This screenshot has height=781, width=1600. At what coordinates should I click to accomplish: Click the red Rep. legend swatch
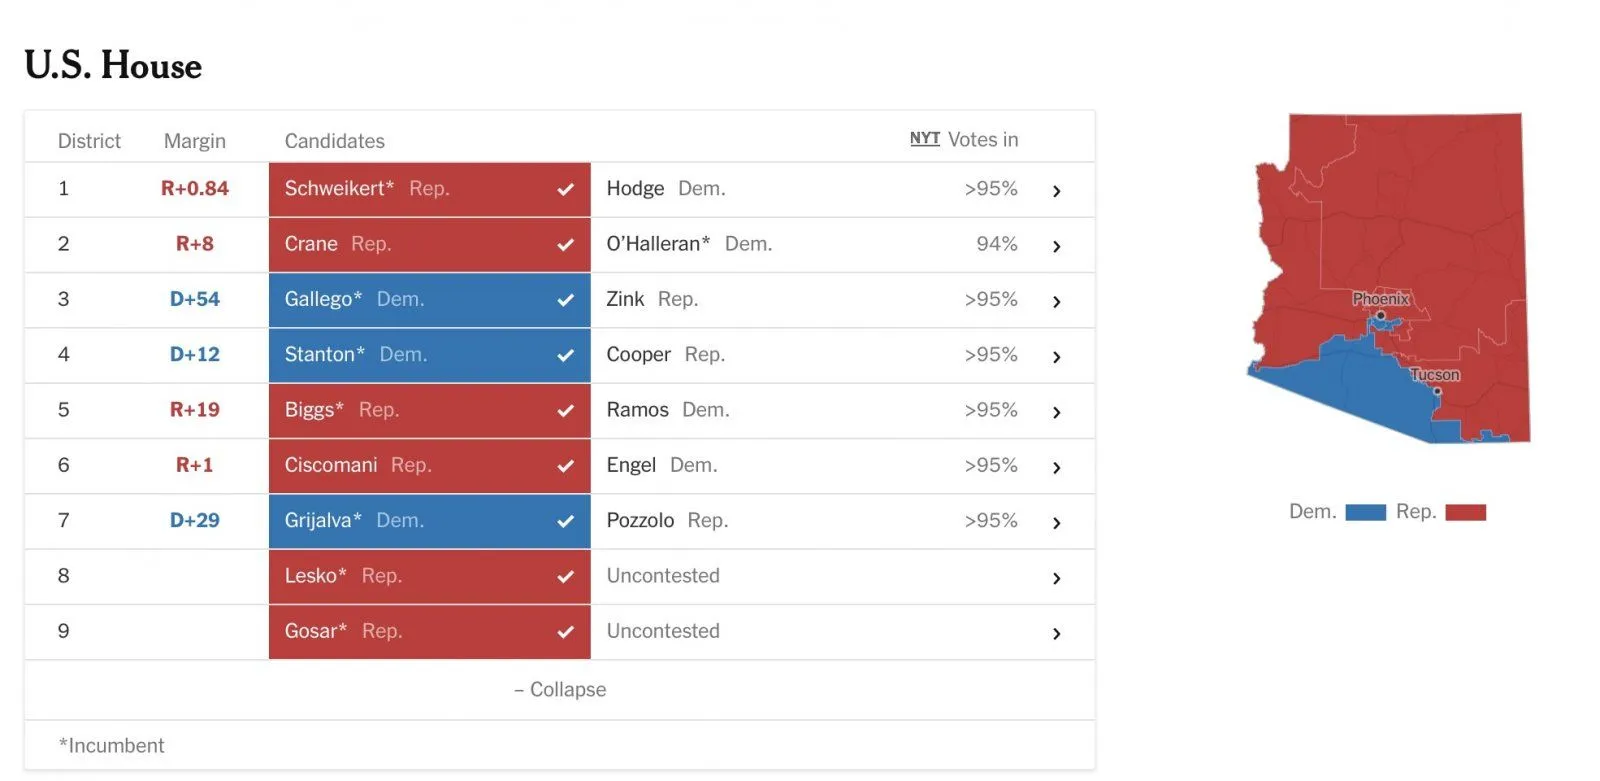(1465, 513)
